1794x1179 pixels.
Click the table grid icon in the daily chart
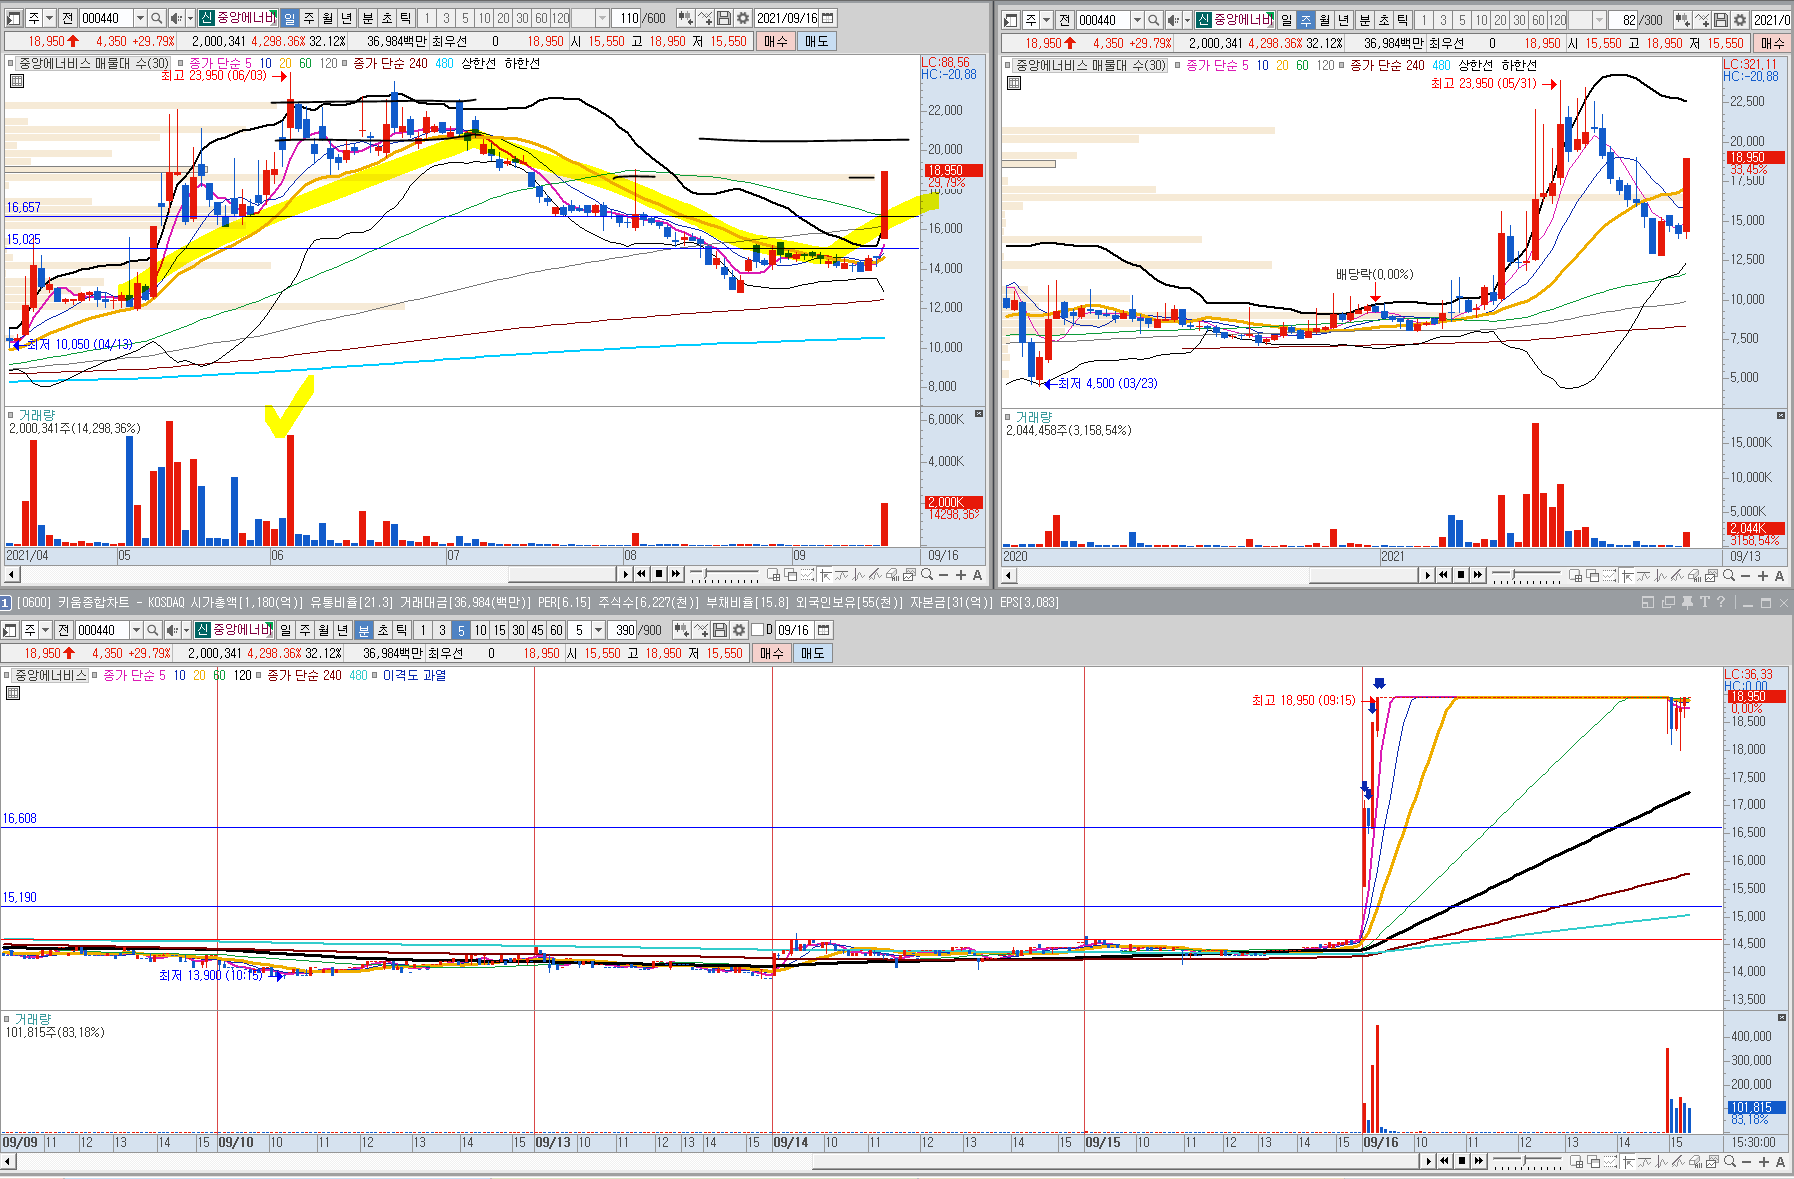pyautogui.click(x=17, y=81)
